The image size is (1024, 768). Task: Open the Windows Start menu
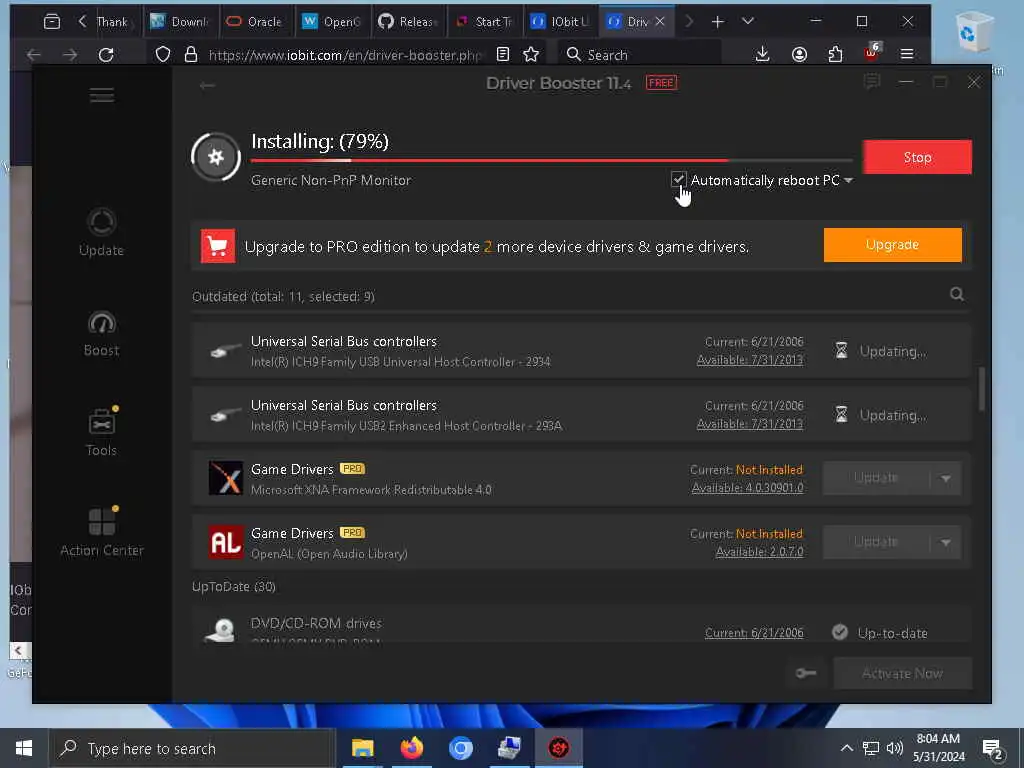pyautogui.click(x=24, y=748)
